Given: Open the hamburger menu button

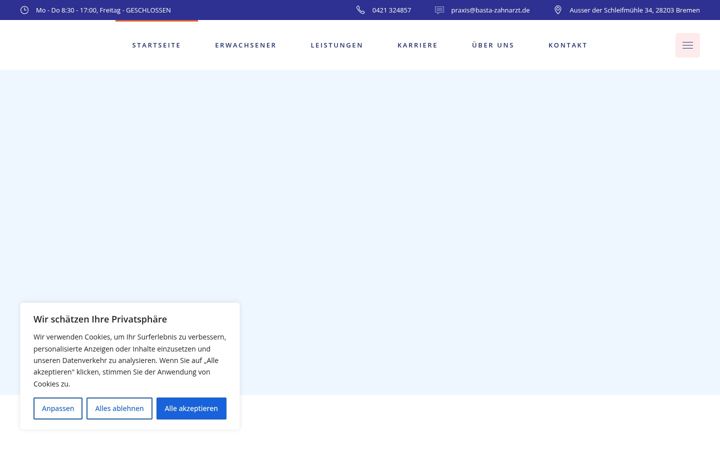Looking at the screenshot, I should [687, 45].
